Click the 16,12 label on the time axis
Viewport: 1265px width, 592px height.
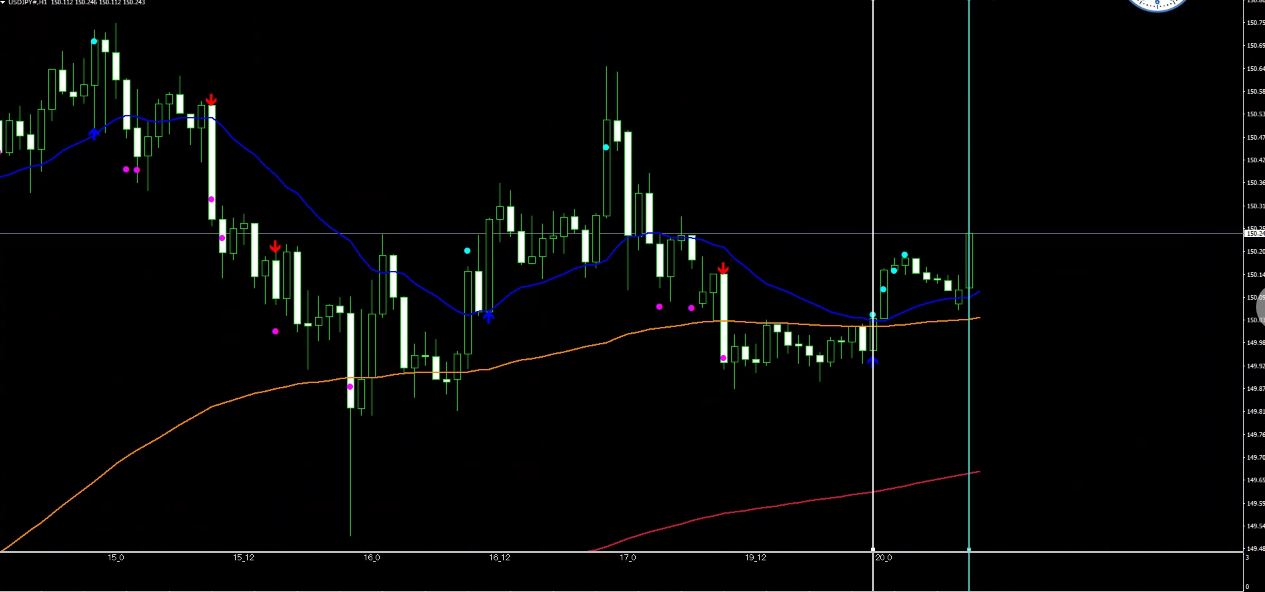pyautogui.click(x=500, y=558)
